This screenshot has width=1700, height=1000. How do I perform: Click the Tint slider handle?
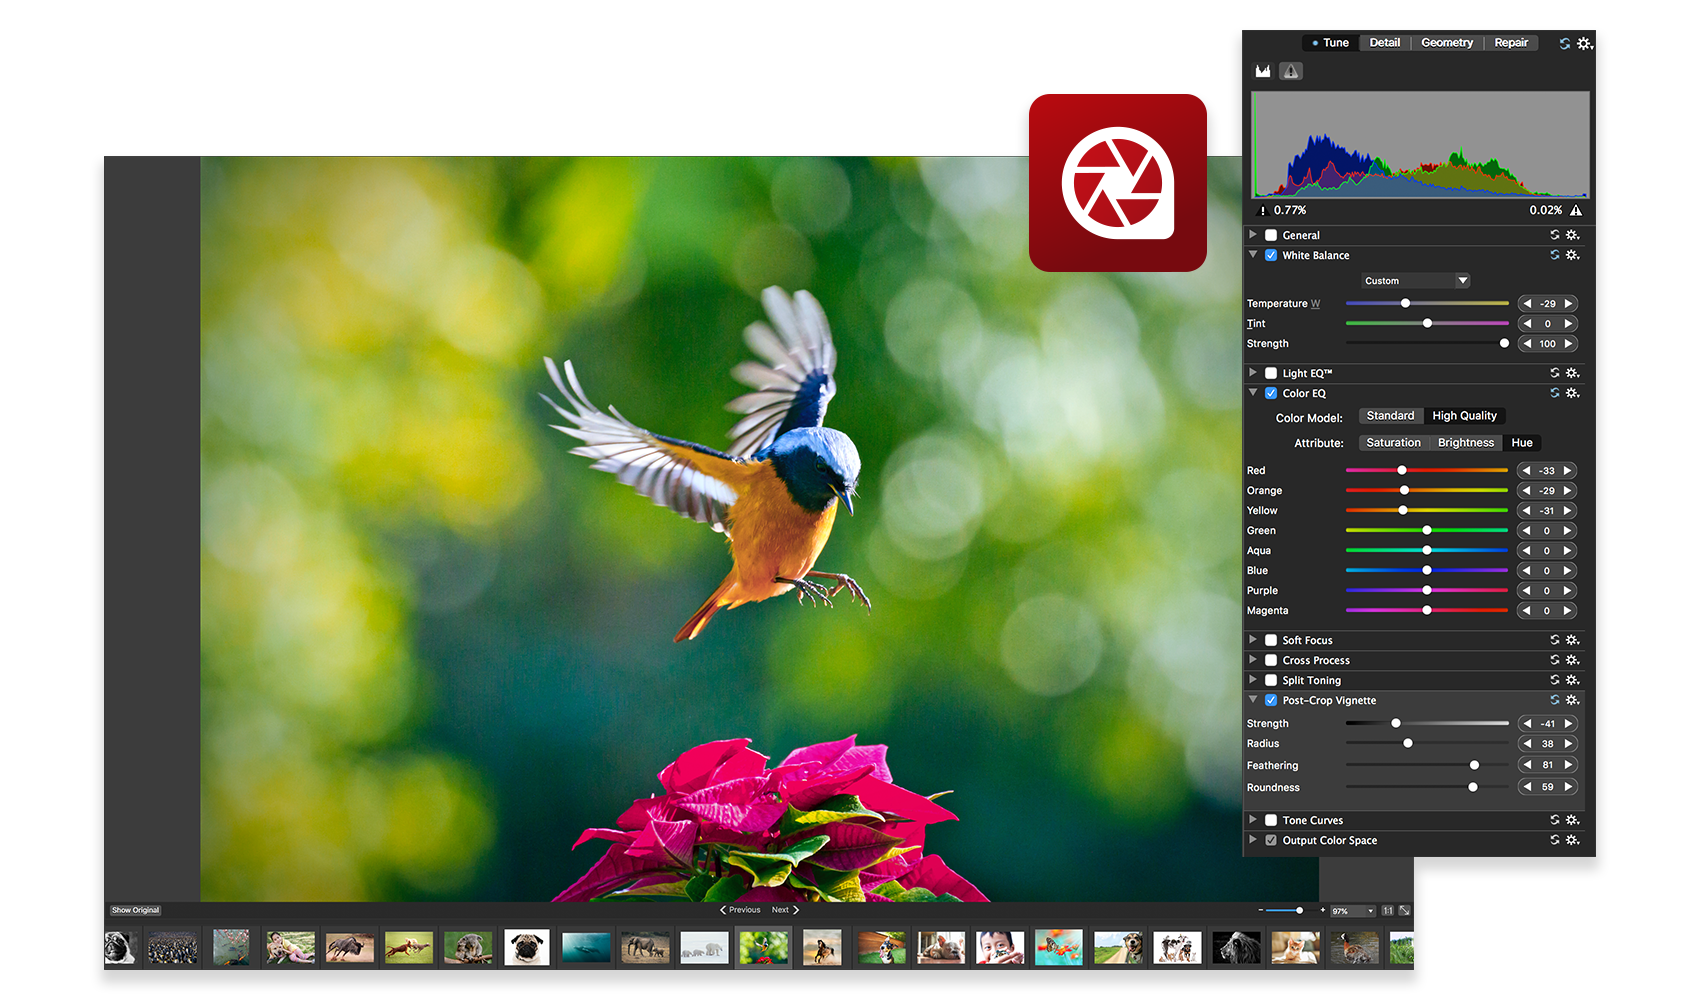[1427, 323]
